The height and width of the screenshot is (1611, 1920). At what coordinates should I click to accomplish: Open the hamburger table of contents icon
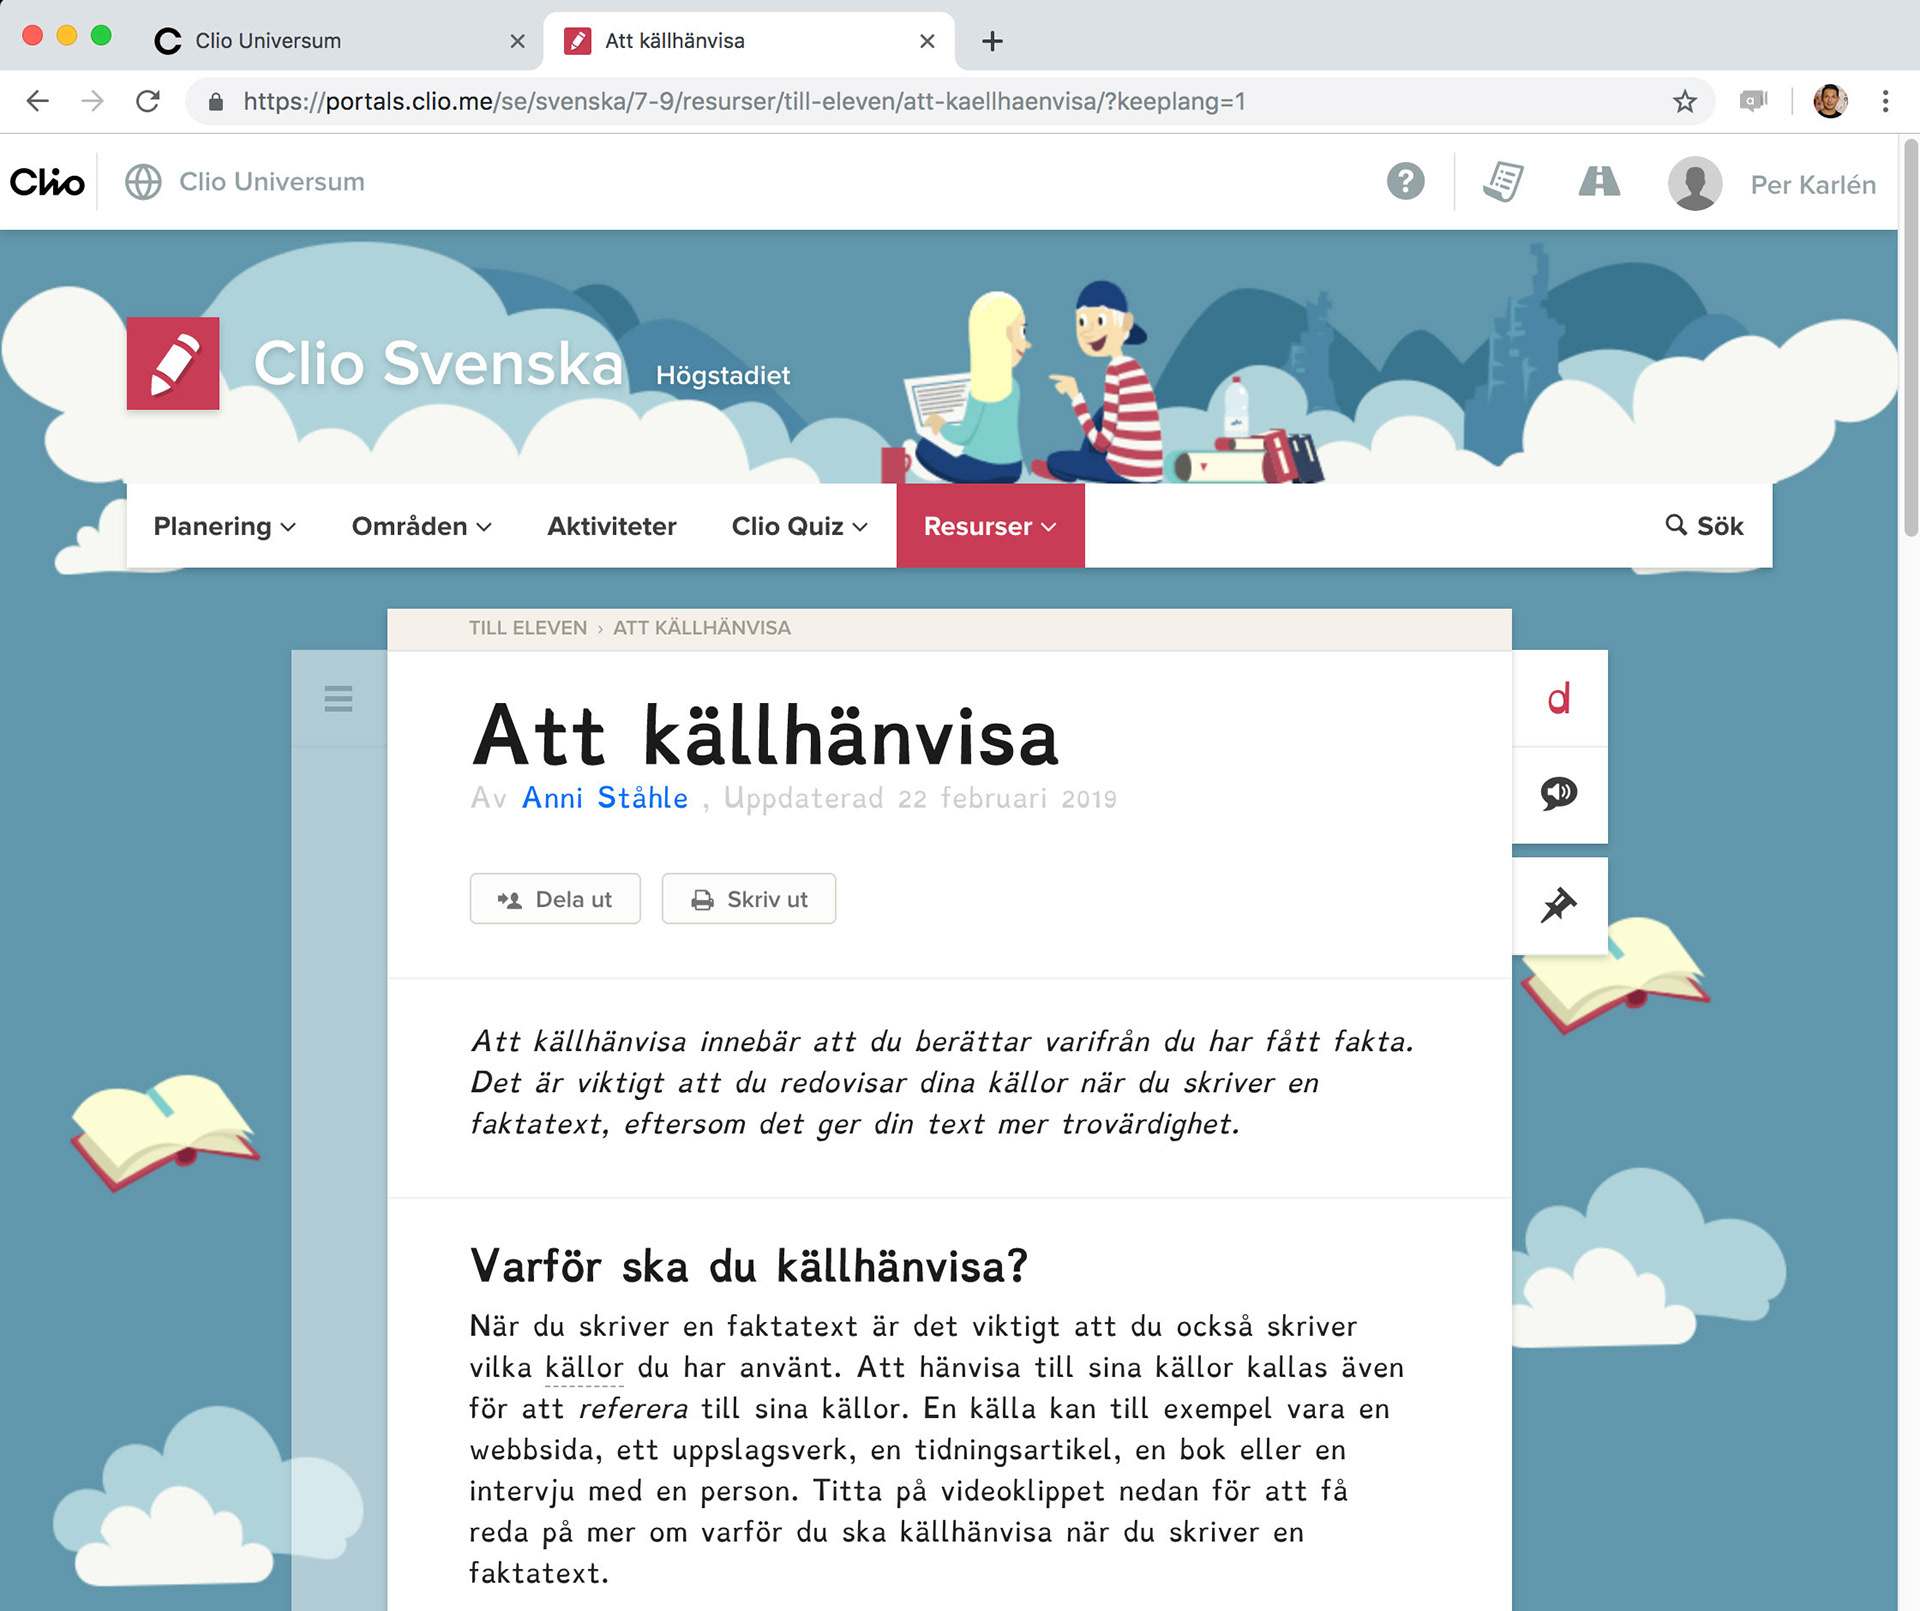(338, 699)
